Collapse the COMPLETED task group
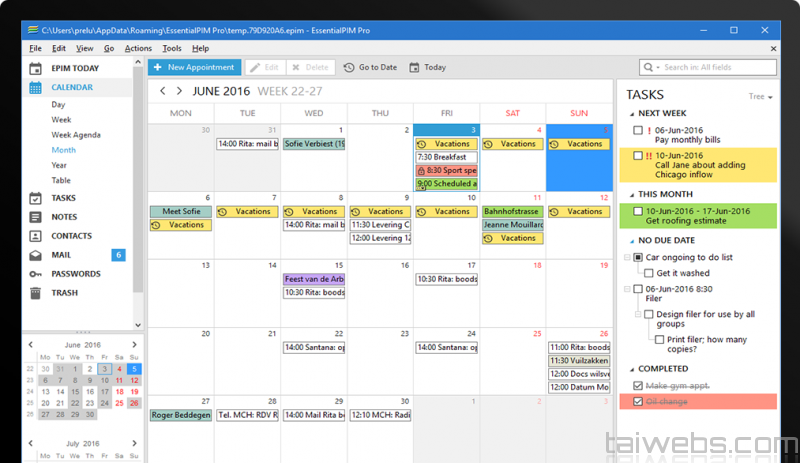This screenshot has width=800, height=463. pos(629,369)
